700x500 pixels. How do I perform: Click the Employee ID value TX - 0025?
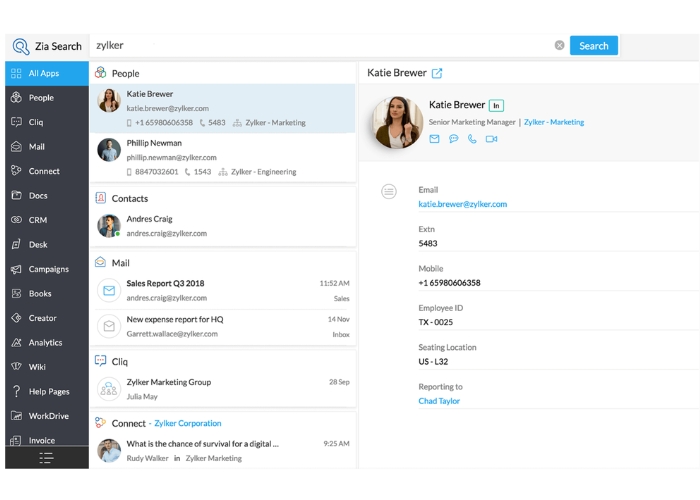pos(435,322)
